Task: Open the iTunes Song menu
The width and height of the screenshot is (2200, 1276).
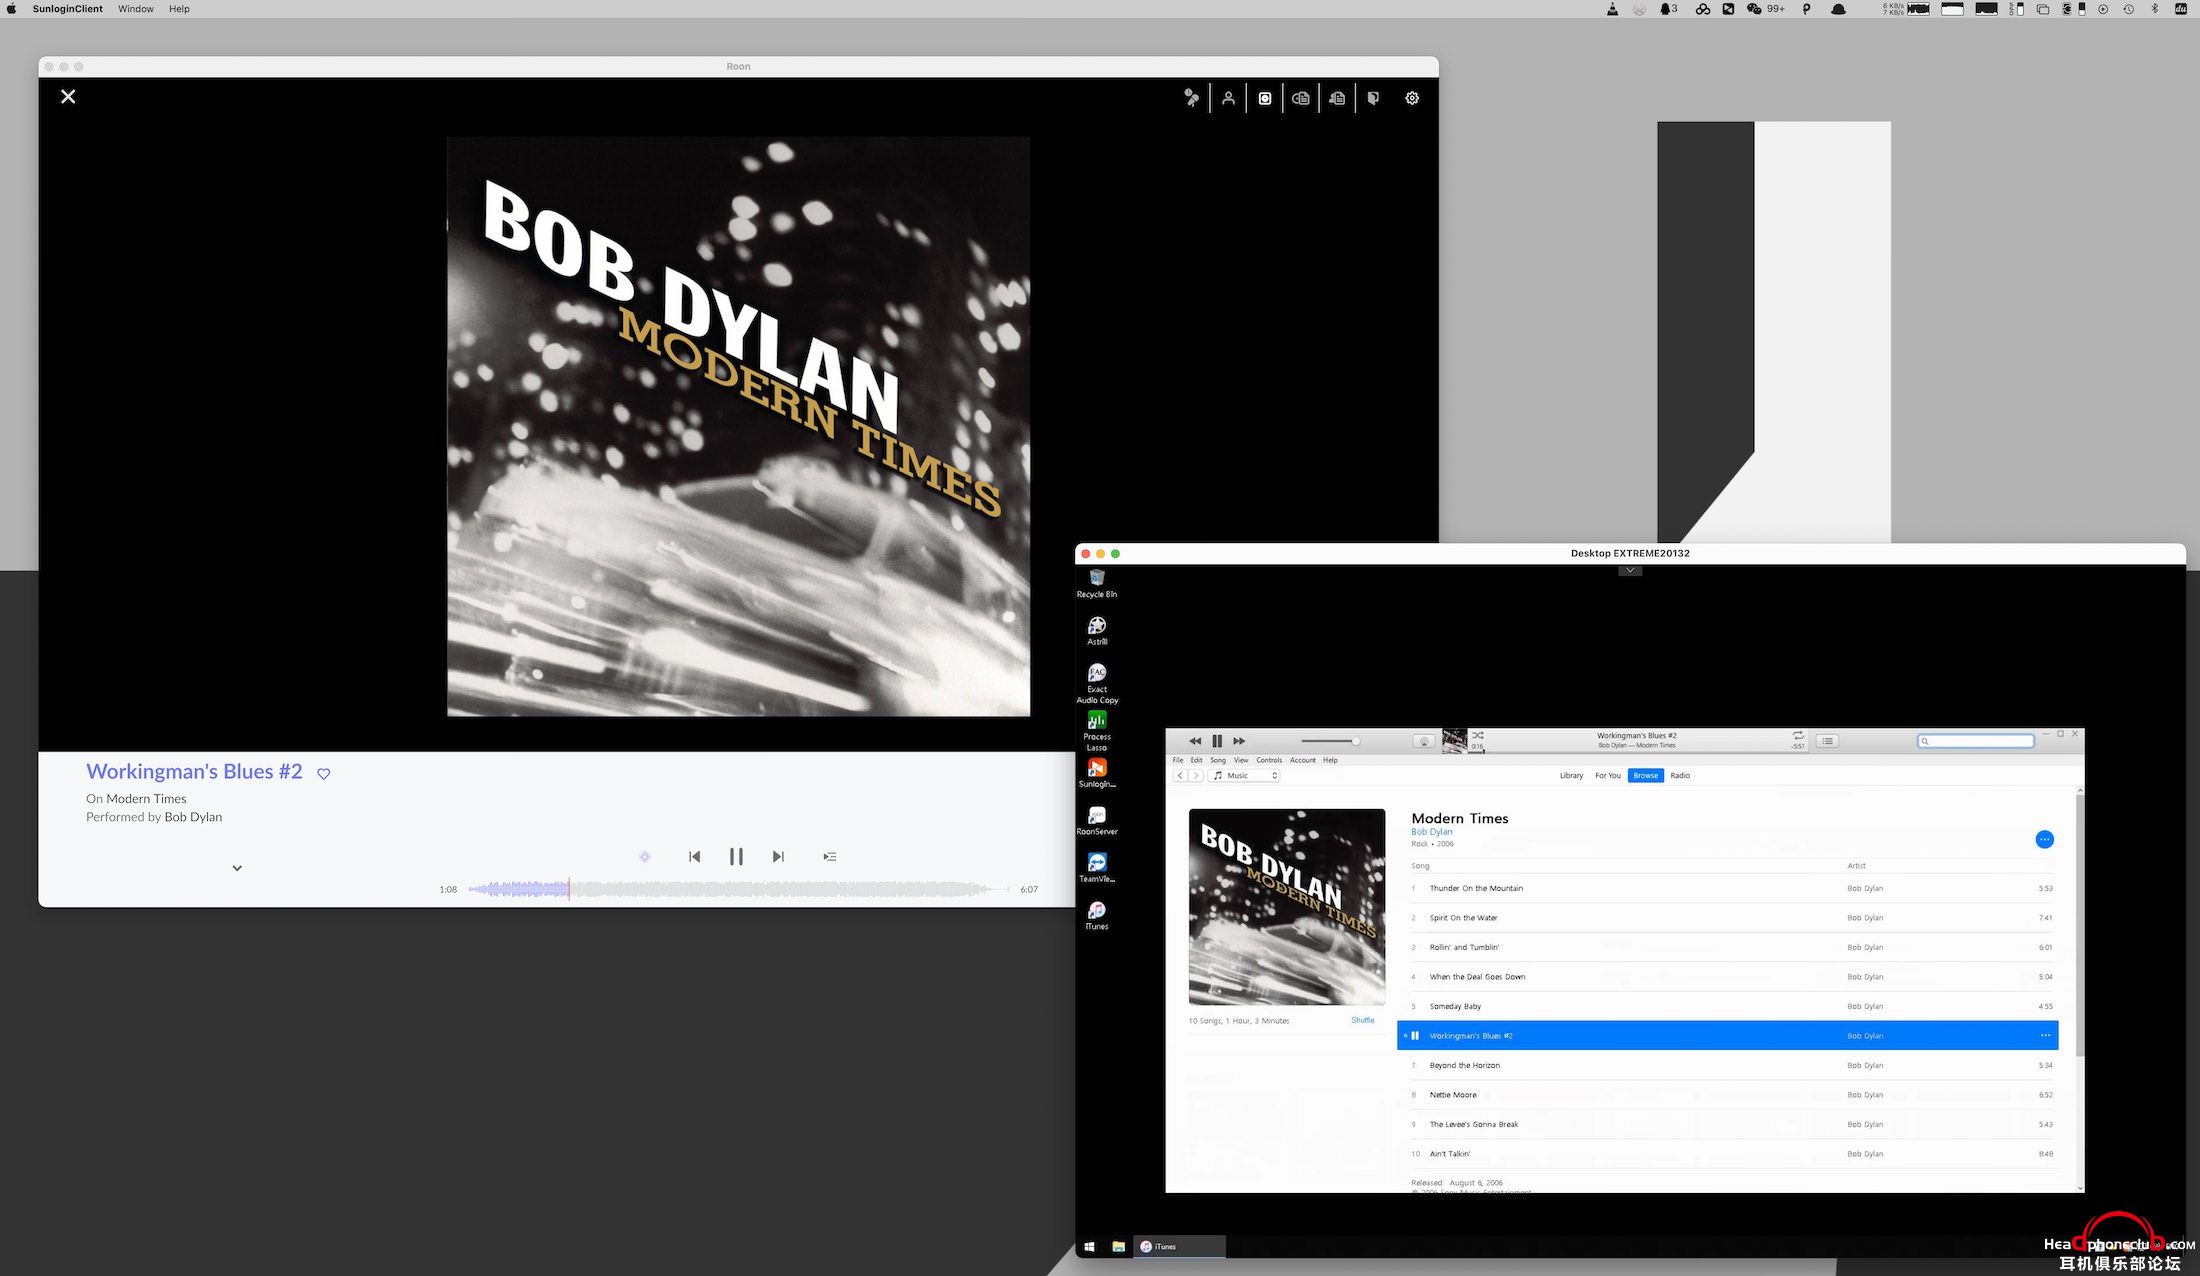Action: click(x=1218, y=760)
